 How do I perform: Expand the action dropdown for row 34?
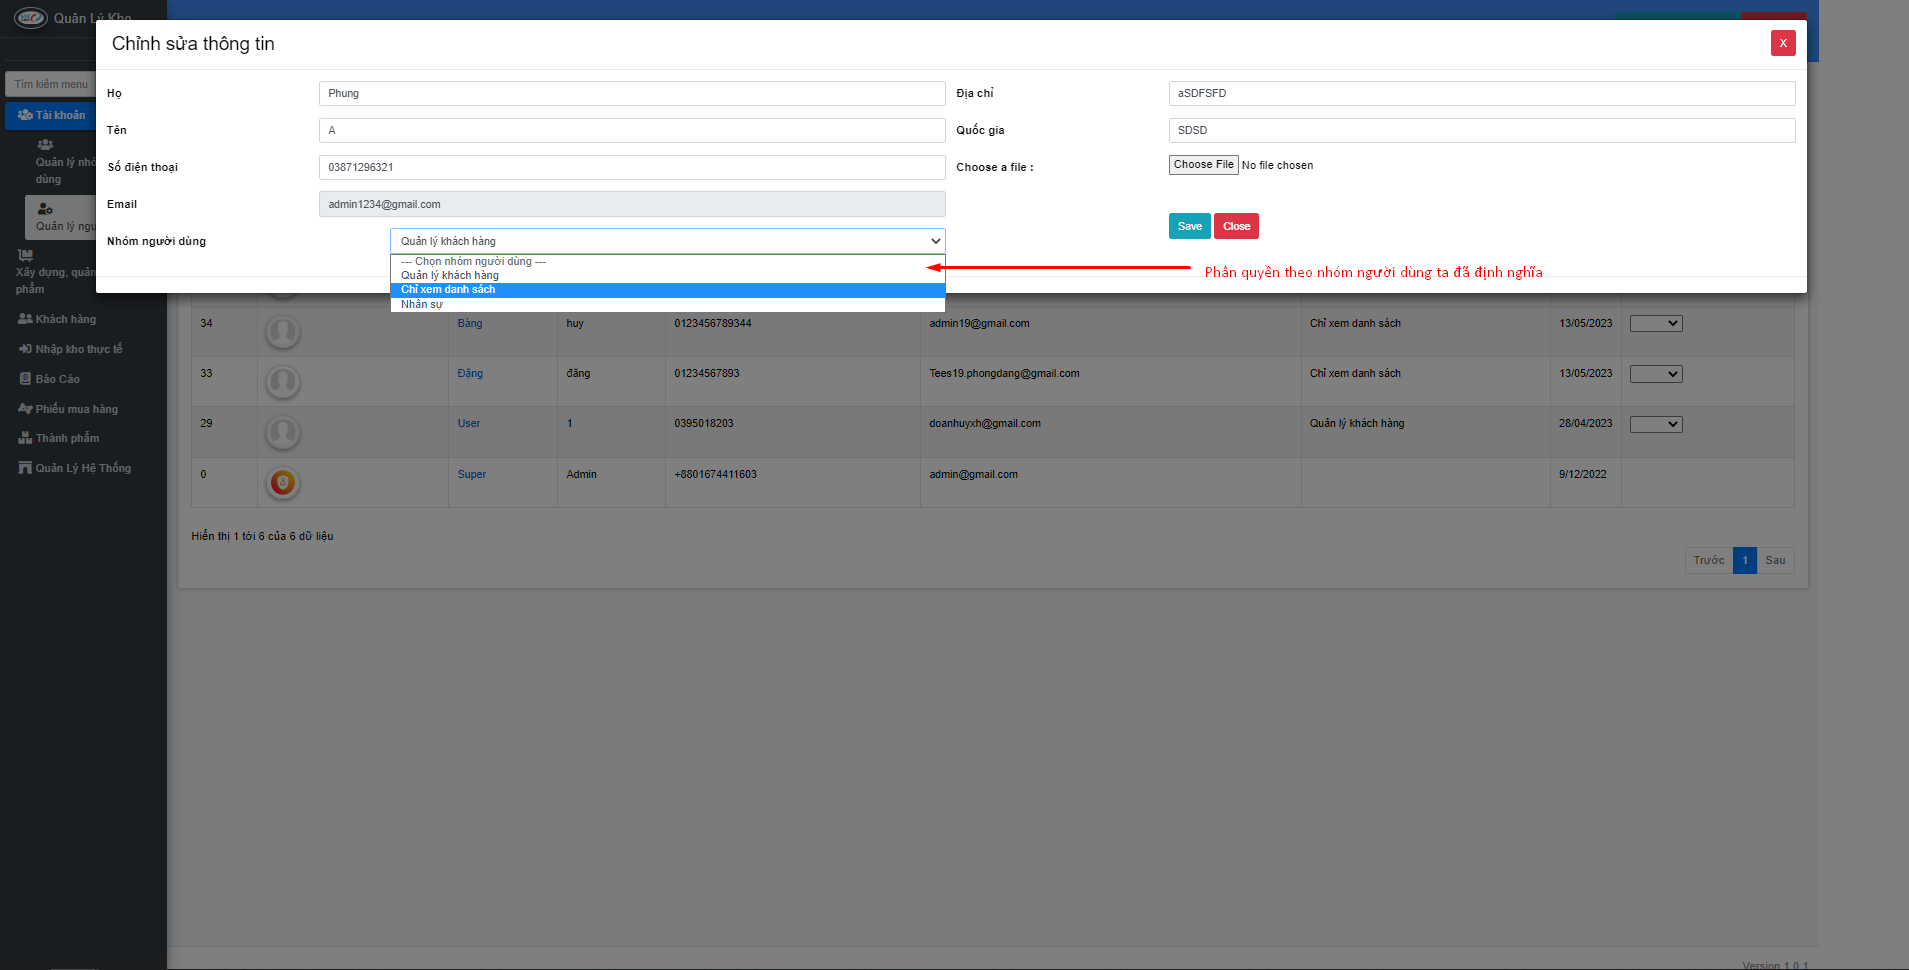point(1656,324)
